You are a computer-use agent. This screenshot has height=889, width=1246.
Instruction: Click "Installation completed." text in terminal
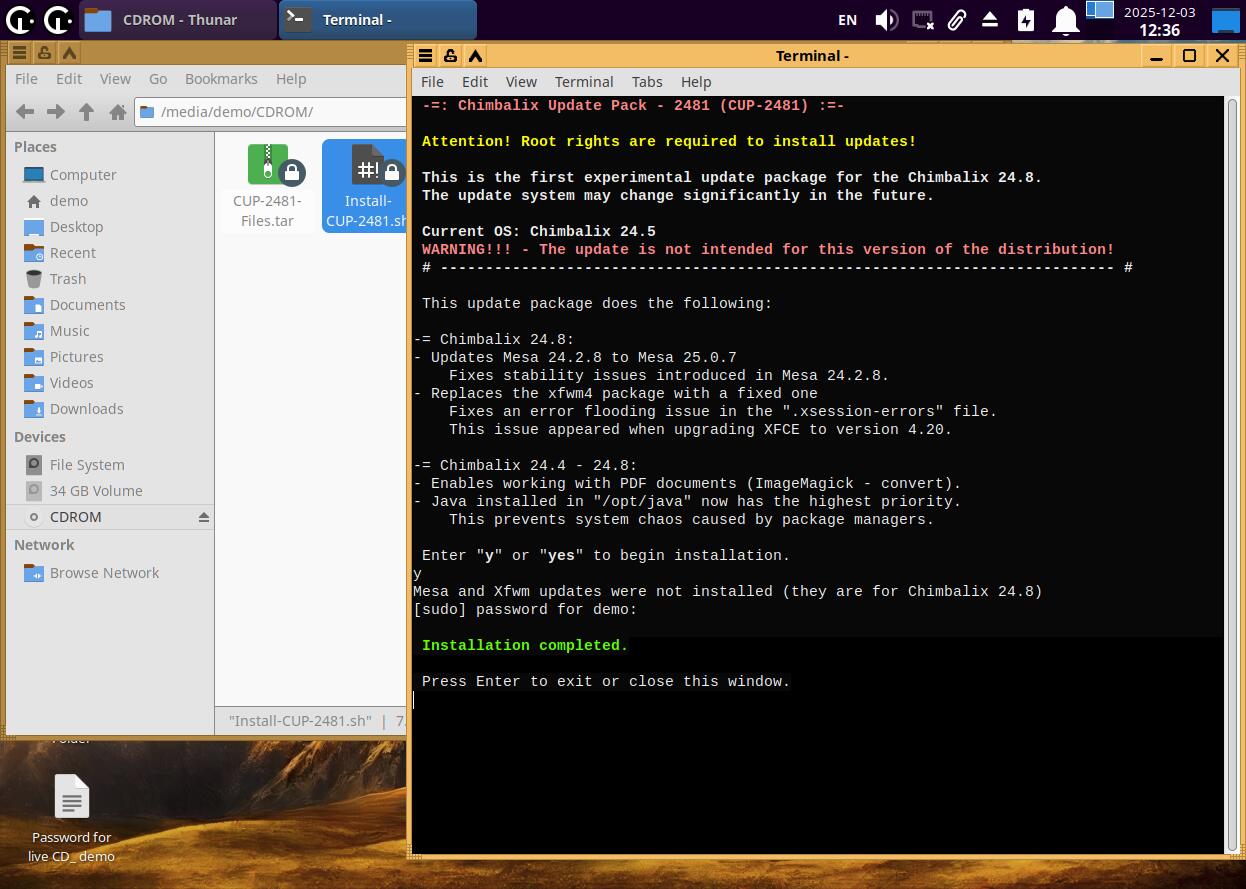[525, 645]
